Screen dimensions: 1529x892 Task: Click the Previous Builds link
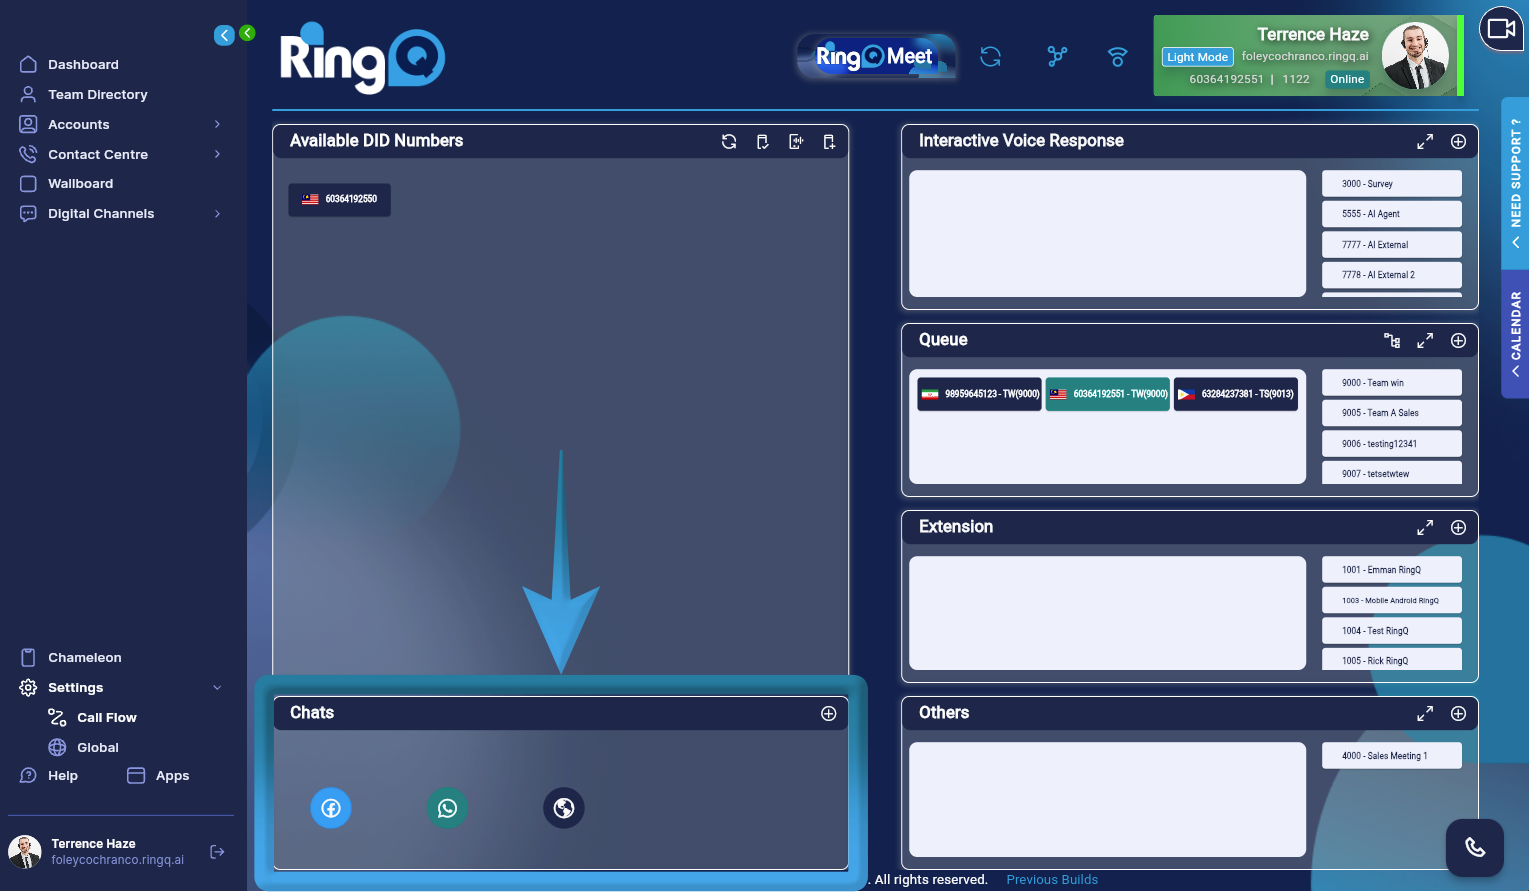pos(1051,879)
